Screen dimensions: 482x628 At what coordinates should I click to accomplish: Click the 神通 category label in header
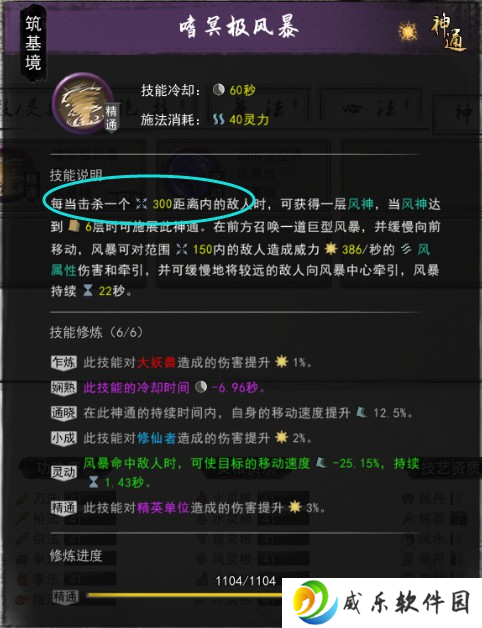(x=449, y=33)
